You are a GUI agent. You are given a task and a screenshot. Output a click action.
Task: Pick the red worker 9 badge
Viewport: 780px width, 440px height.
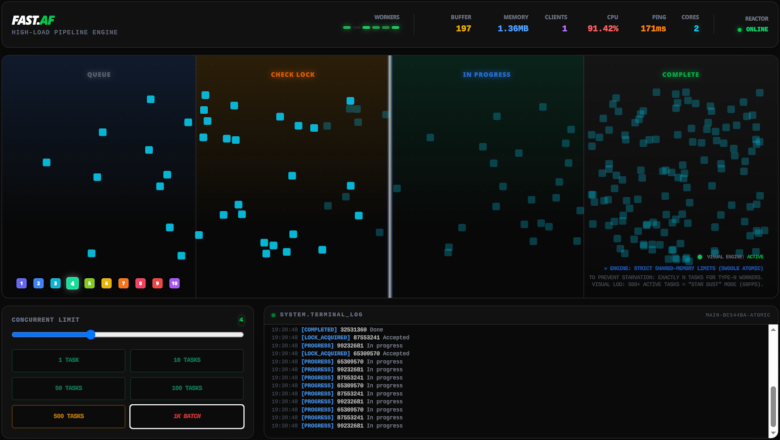[157, 283]
